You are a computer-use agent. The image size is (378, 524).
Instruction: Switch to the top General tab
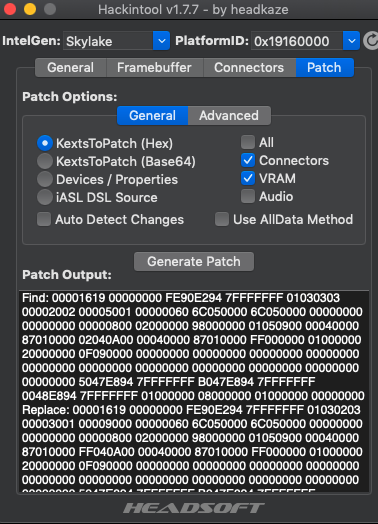pyautogui.click(x=71, y=68)
